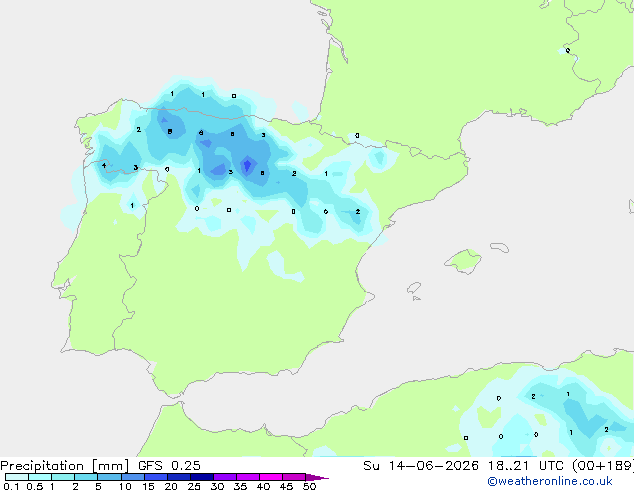Click the 35–40 mm legend color swatch
This screenshot has height=490, width=634.
[x=247, y=477]
